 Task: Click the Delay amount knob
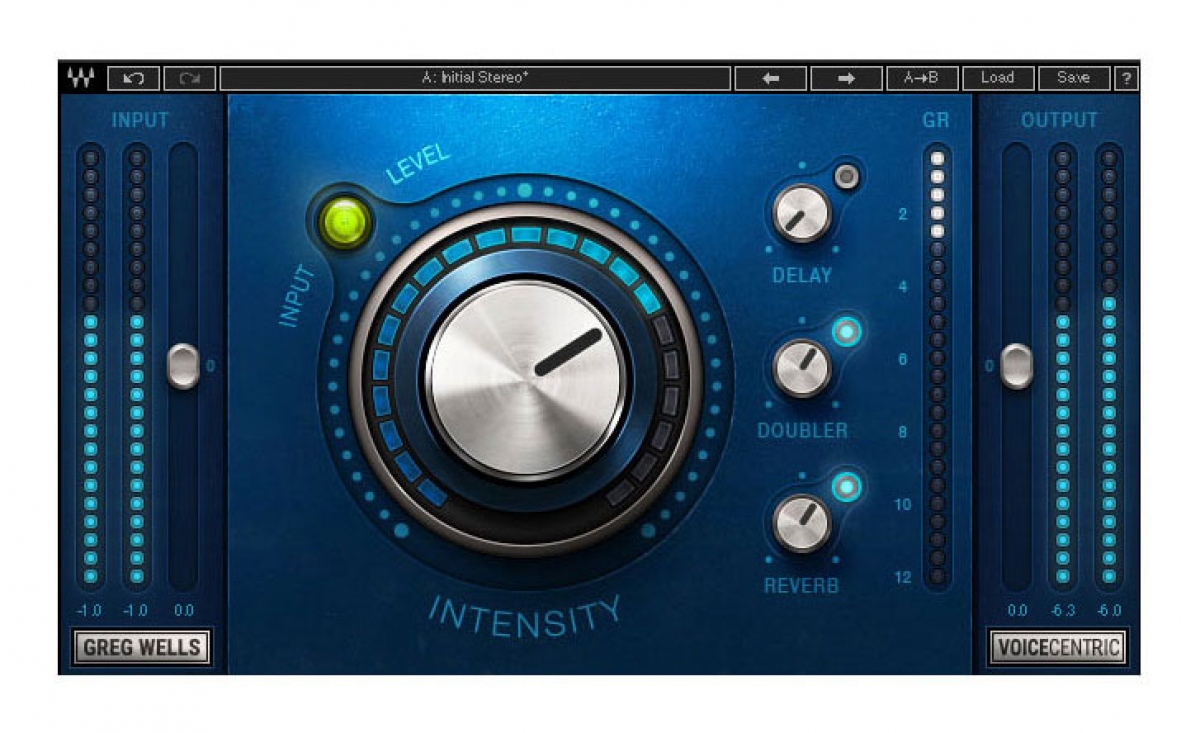[x=802, y=213]
